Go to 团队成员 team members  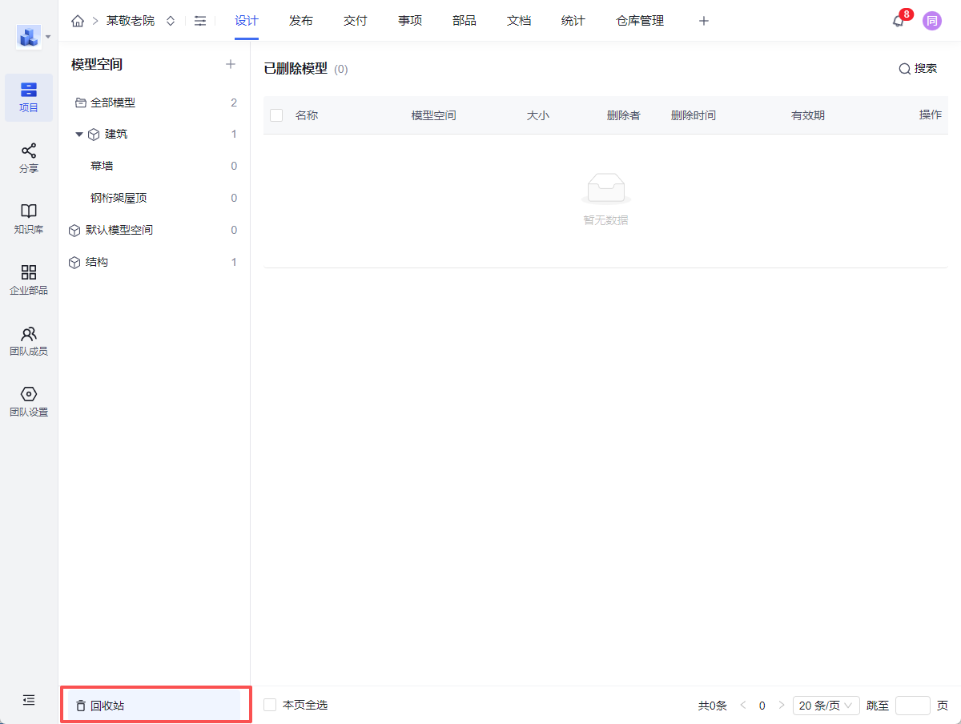click(x=29, y=340)
